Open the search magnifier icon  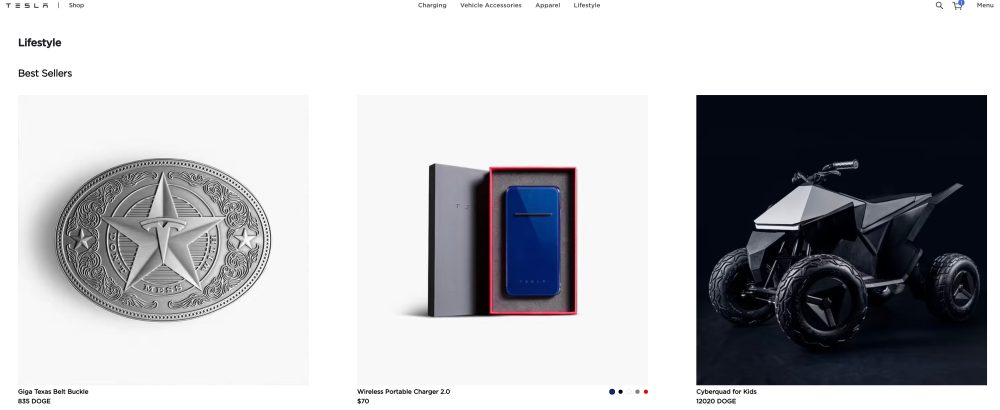[939, 5]
